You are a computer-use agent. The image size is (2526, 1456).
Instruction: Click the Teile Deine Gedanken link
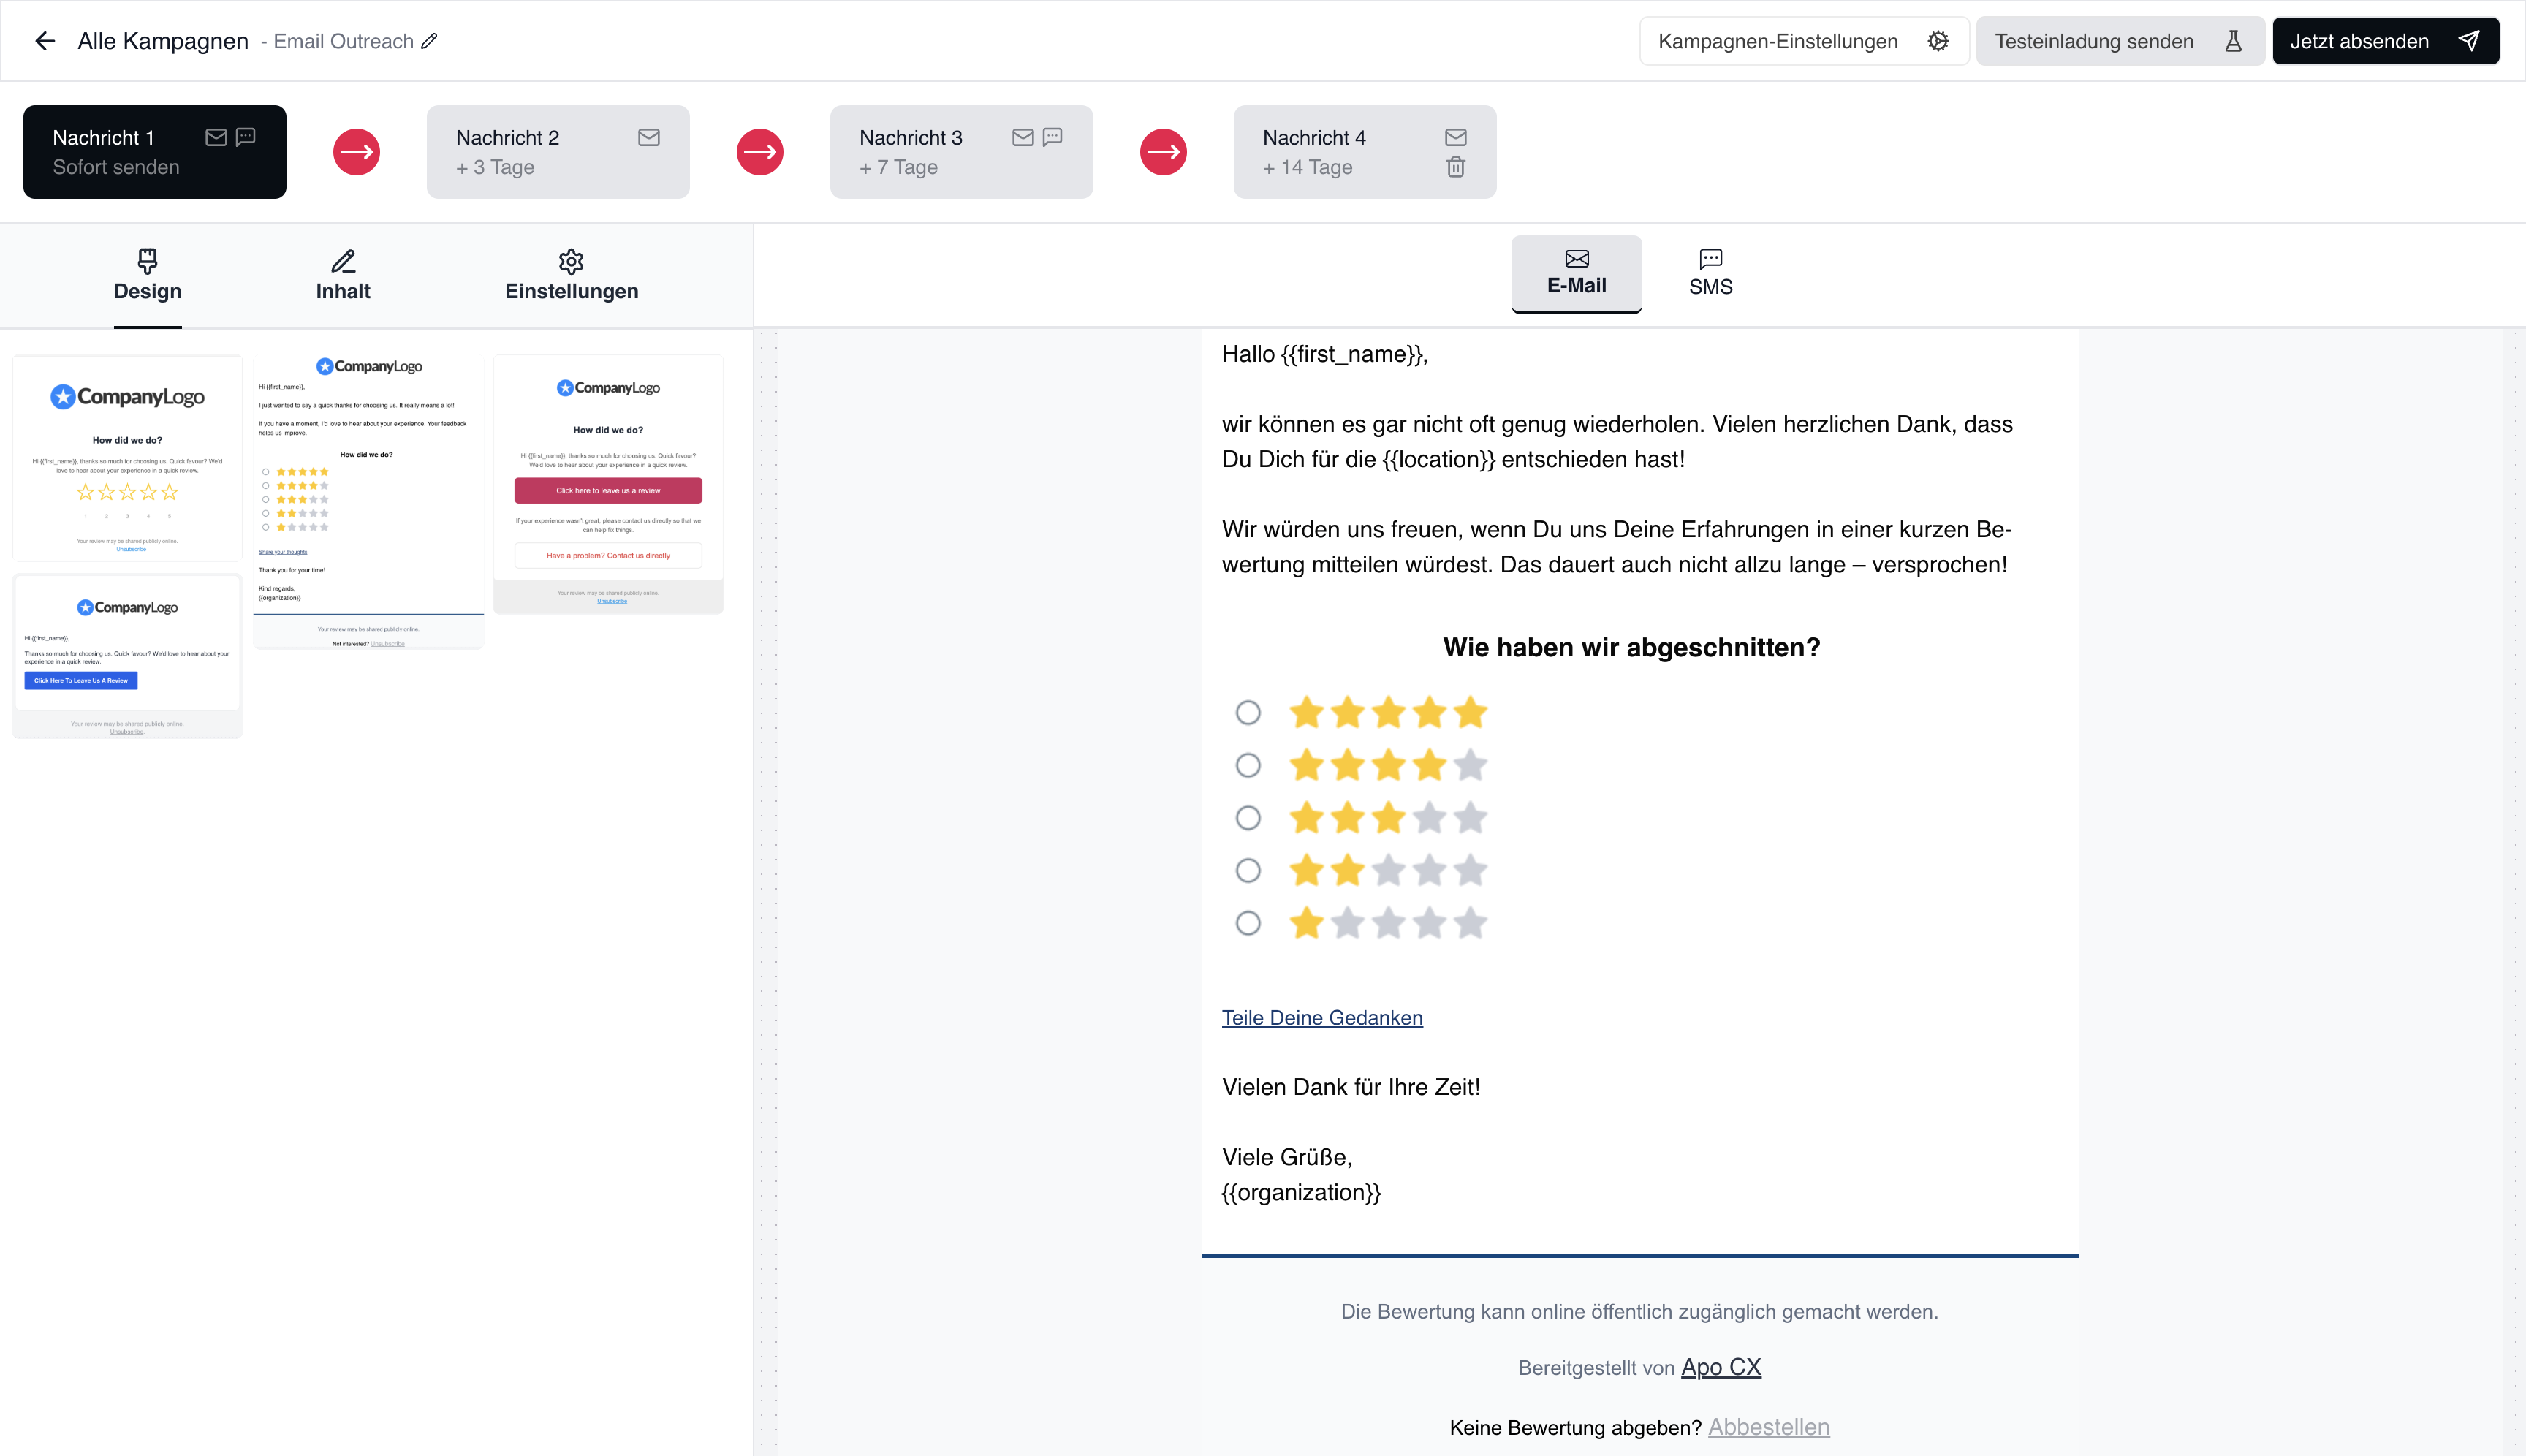pyautogui.click(x=1321, y=1018)
